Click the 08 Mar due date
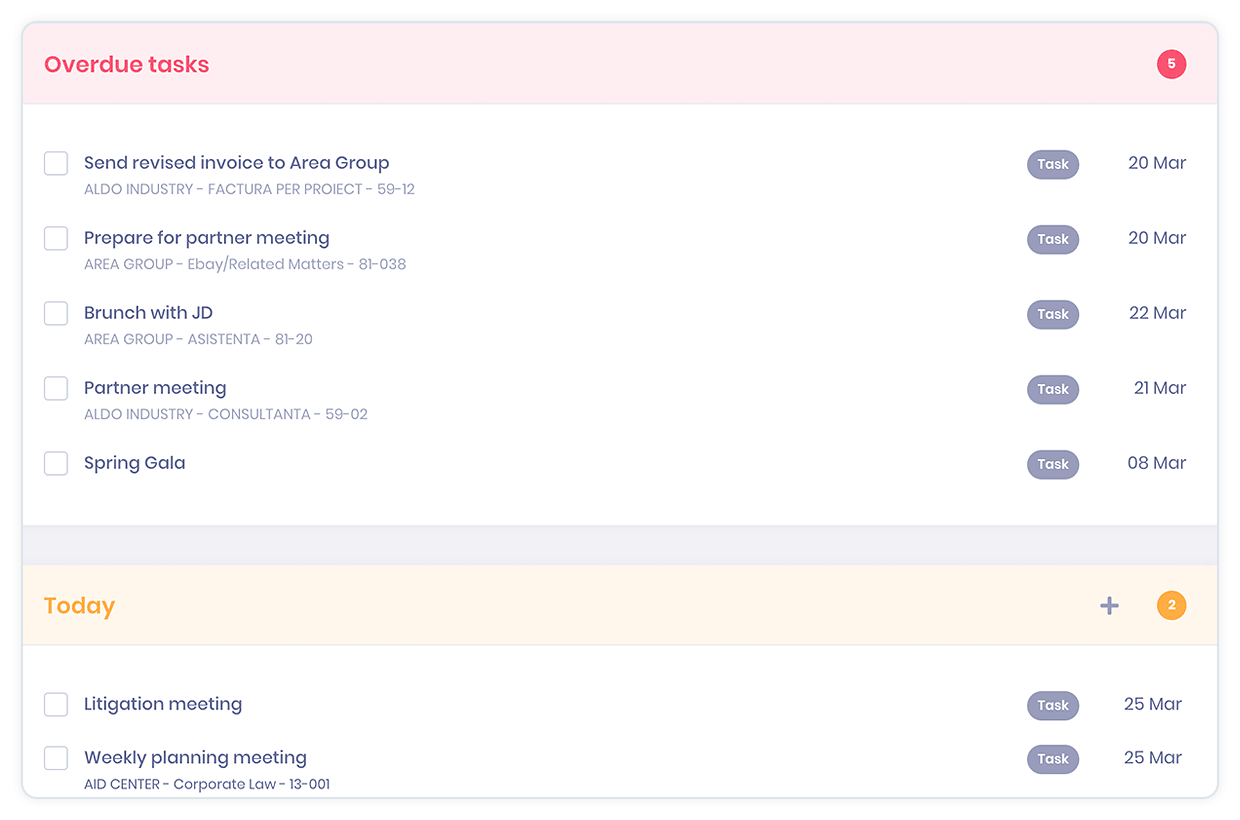This screenshot has width=1240, height=820. point(1157,463)
